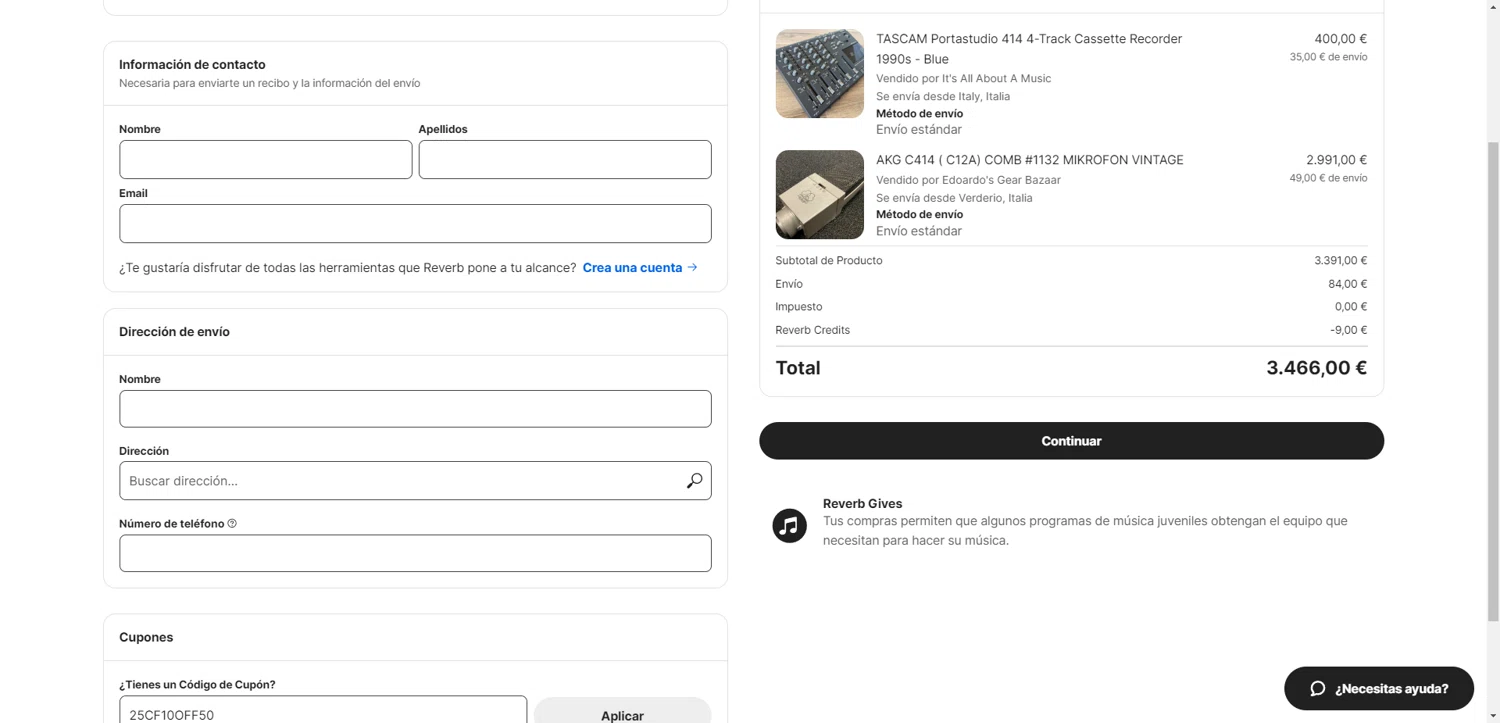Click the chat bubble help icon

1317,688
